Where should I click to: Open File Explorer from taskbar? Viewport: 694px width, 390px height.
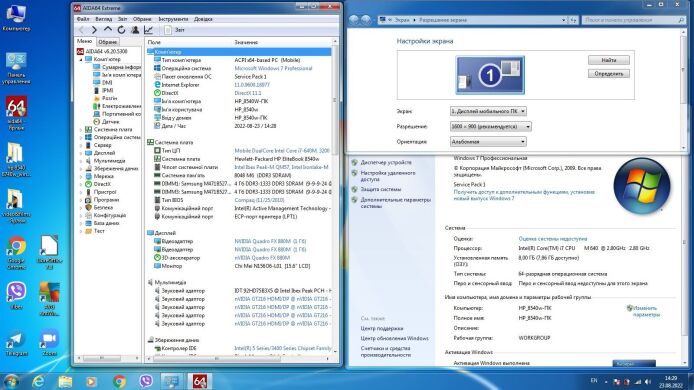[65, 381]
